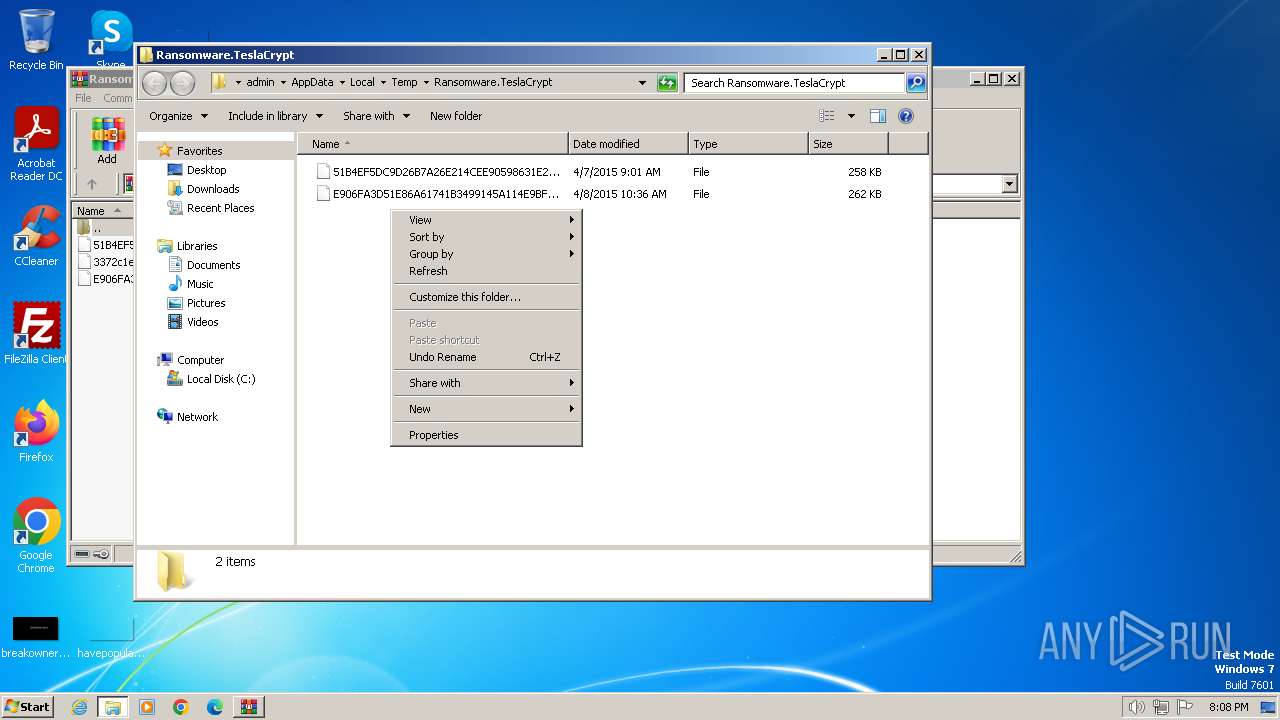The height and width of the screenshot is (720, 1280).
Task: Choose Customize this folder
Action: 486,297
